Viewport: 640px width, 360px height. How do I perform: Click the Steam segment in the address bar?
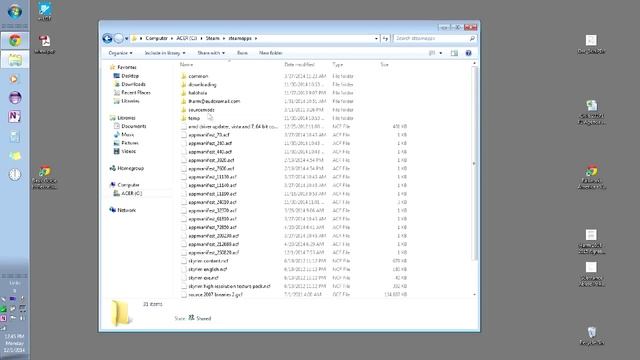pos(212,38)
